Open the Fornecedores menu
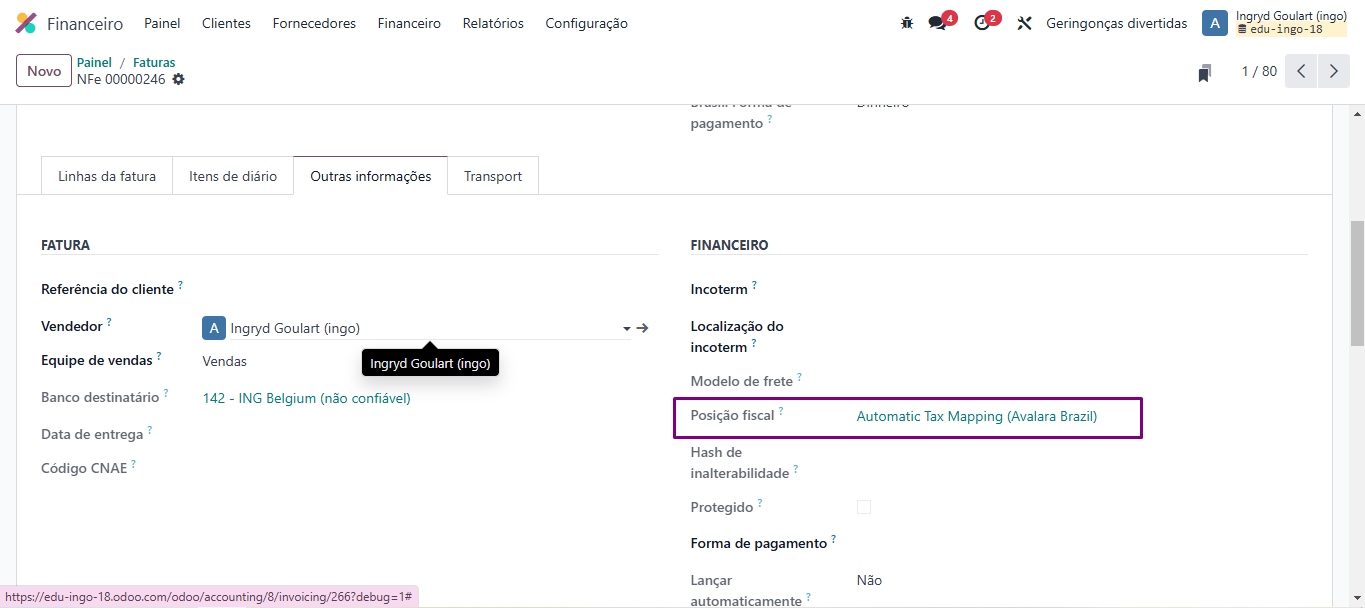The height and width of the screenshot is (608, 1365). point(314,23)
